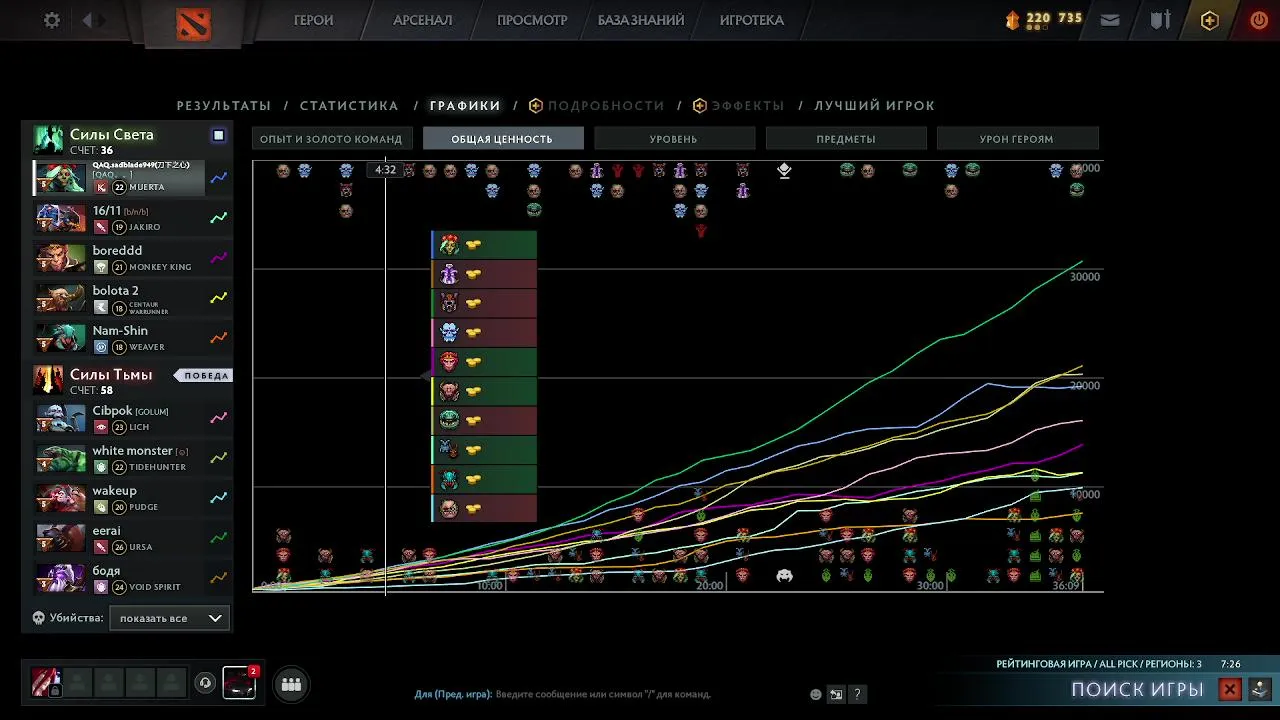Image resolution: width=1280 pixels, height=720 pixels.
Task: Open the Убийства 'показать все' dropdown
Action: pos(170,618)
